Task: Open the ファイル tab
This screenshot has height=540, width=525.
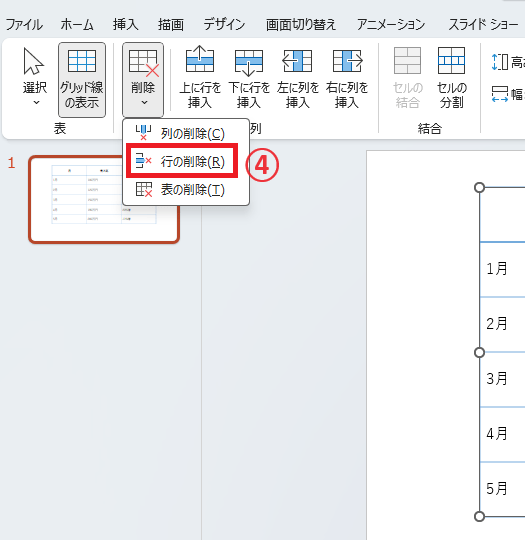Action: coord(24,25)
